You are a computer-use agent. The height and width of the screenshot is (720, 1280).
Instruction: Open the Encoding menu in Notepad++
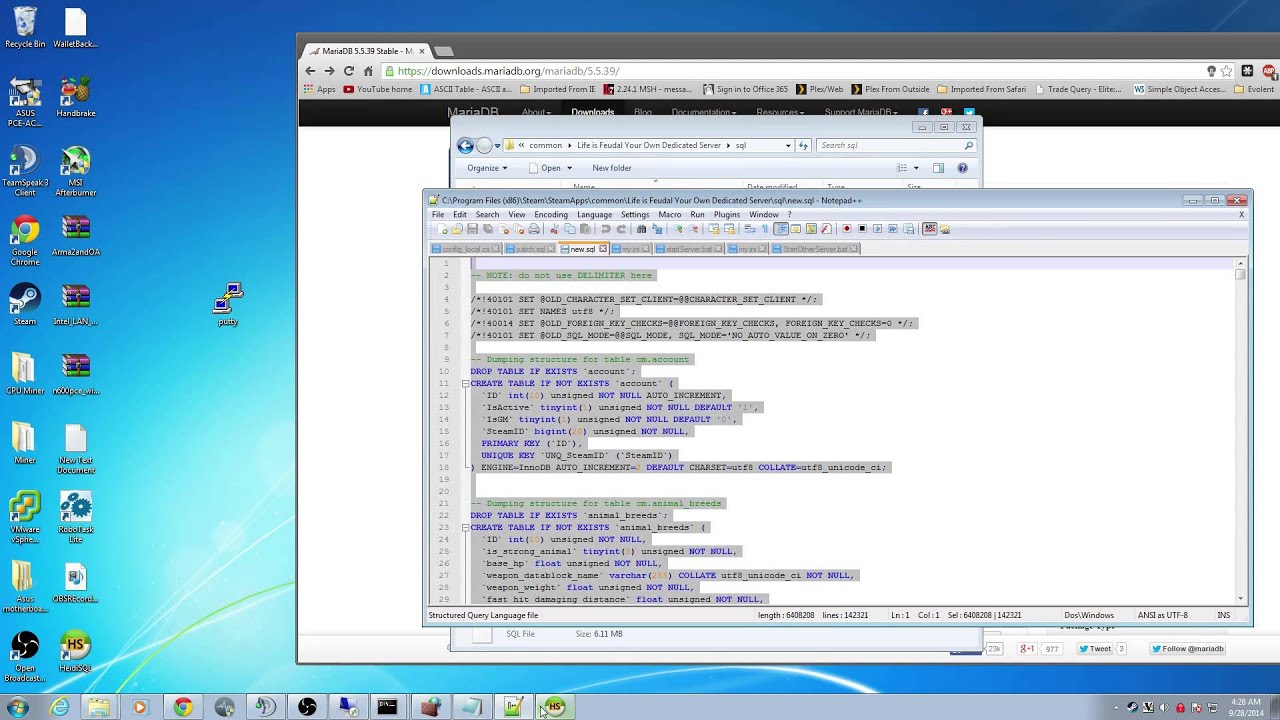point(550,214)
